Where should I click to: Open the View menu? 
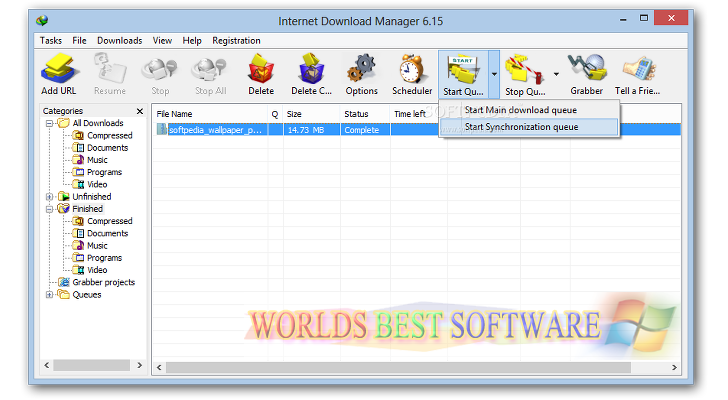[x=162, y=41]
